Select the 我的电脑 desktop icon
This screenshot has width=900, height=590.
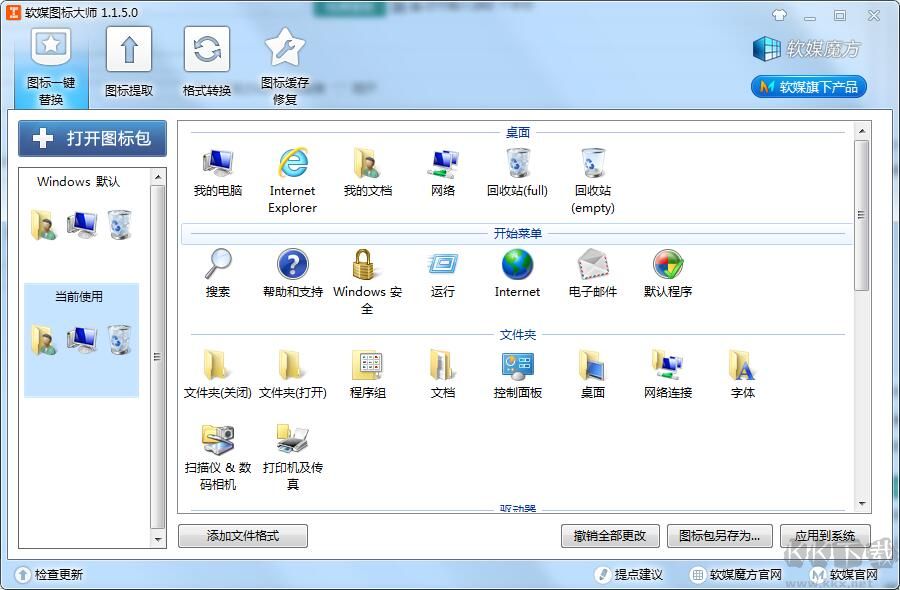(217, 163)
